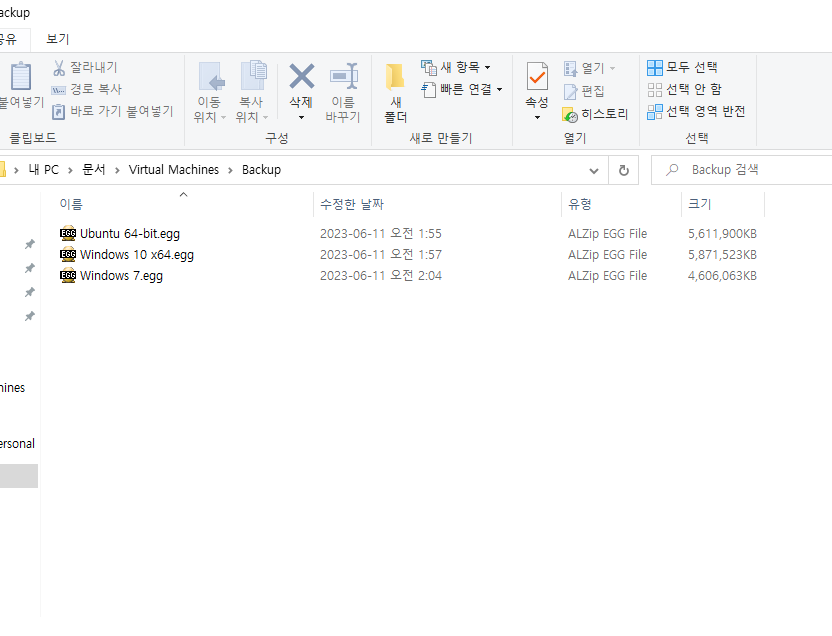Click the refresh button beside address bar
This screenshot has width=832, height=636.
(x=623, y=170)
